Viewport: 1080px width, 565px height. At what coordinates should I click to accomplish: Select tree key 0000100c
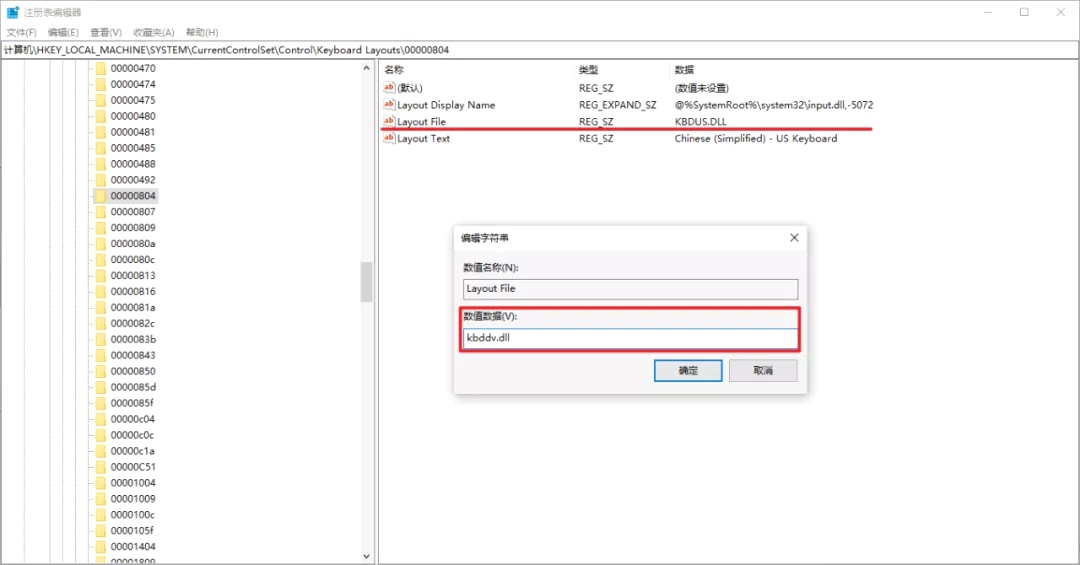tap(133, 515)
